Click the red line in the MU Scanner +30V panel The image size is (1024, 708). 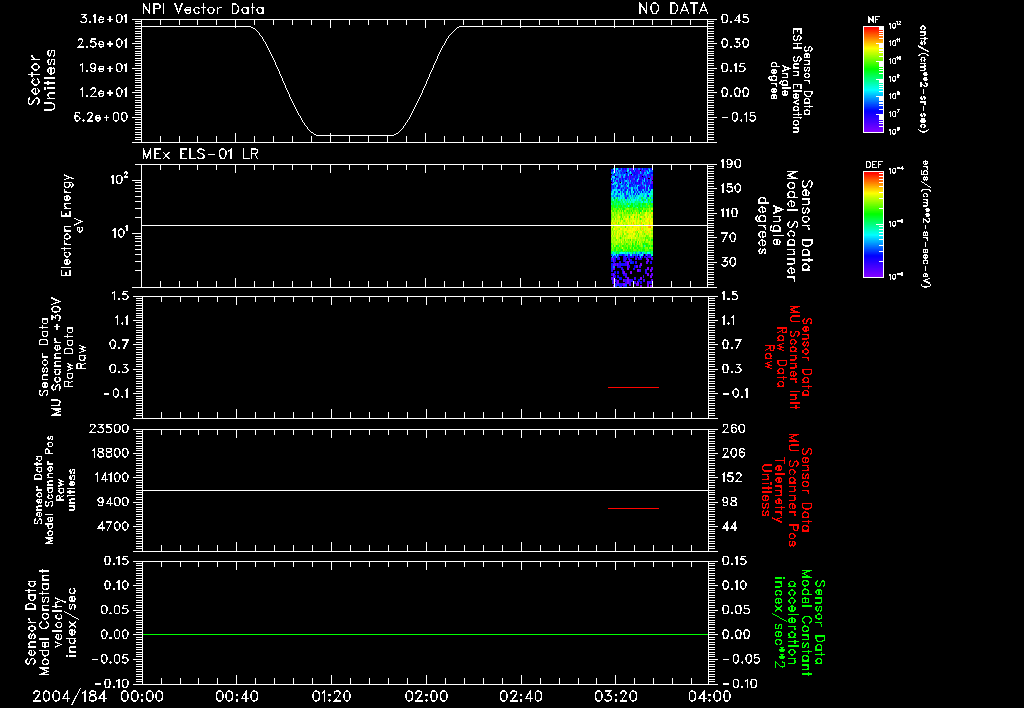pos(633,387)
